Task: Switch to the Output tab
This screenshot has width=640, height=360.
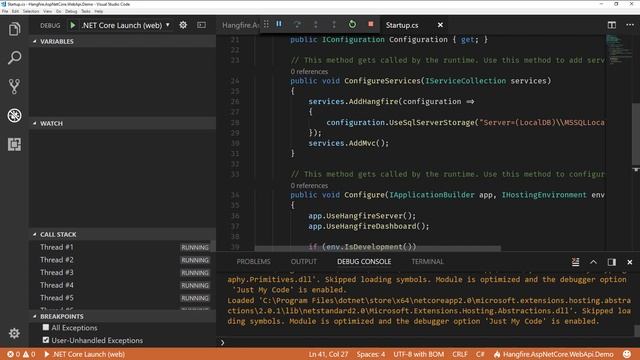Action: [x=304, y=262]
